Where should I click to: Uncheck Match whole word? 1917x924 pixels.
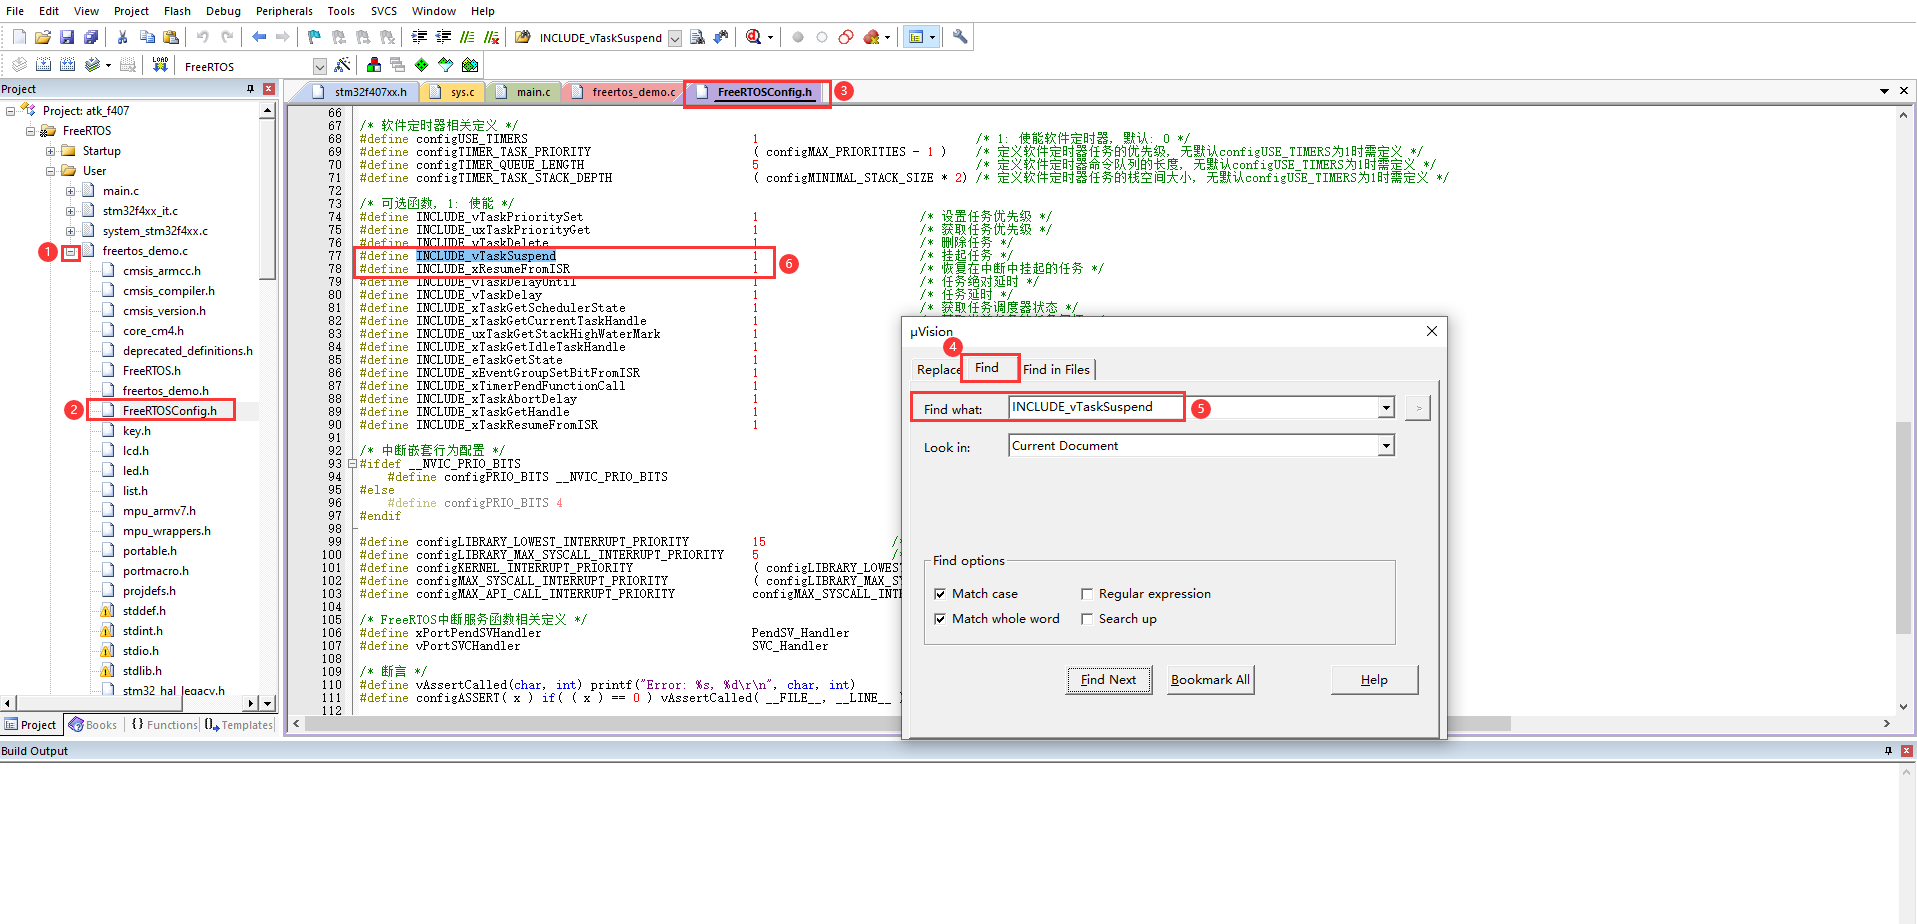(x=940, y=618)
